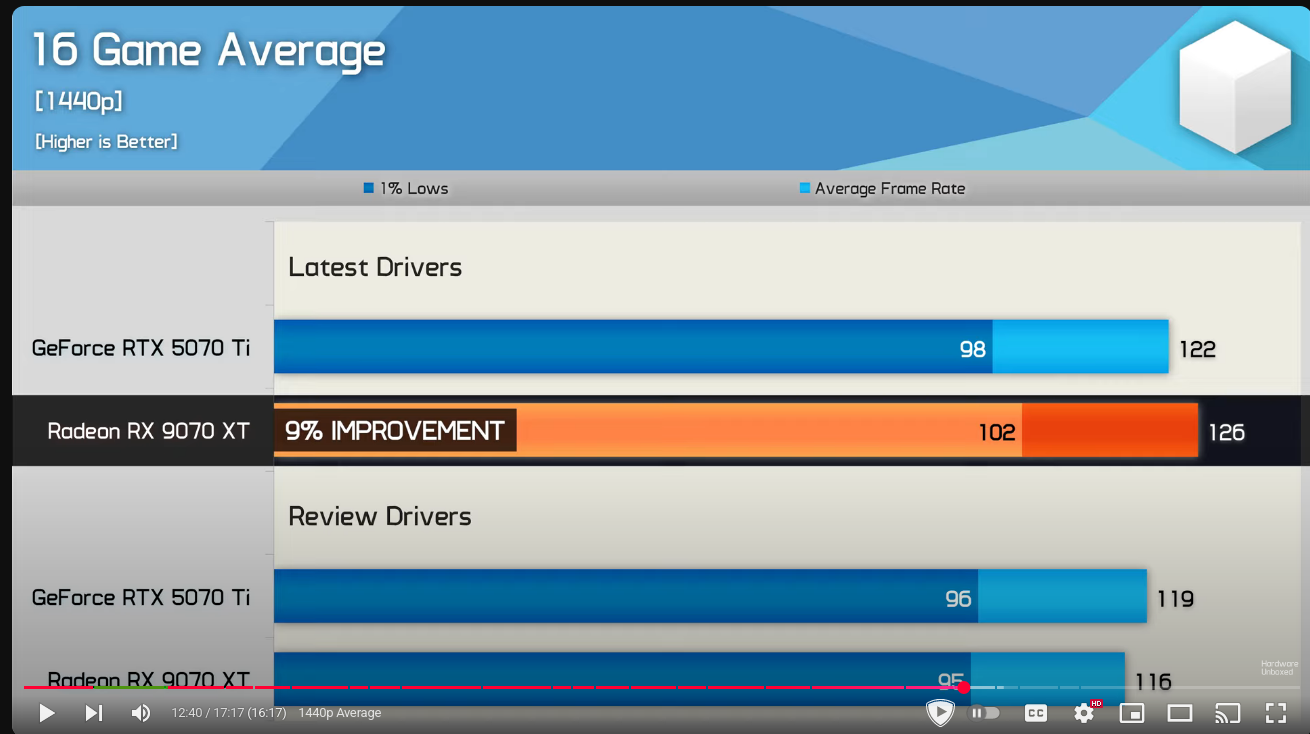Open the video settings gear
Screen dimensions: 1310x734
click(x=1084, y=713)
